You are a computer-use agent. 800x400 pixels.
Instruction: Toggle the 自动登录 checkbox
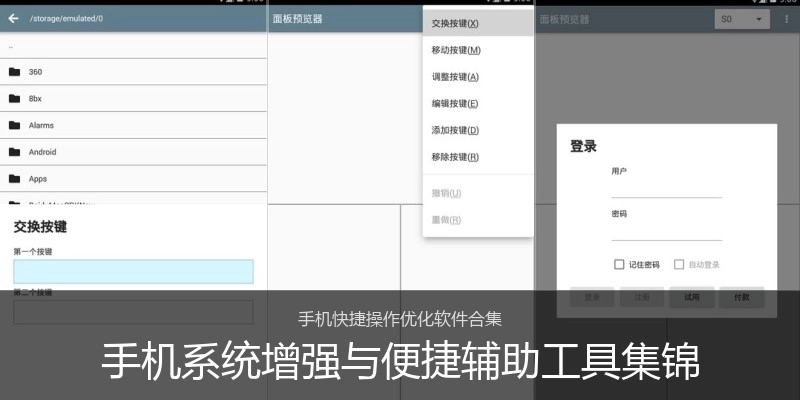[x=679, y=265]
